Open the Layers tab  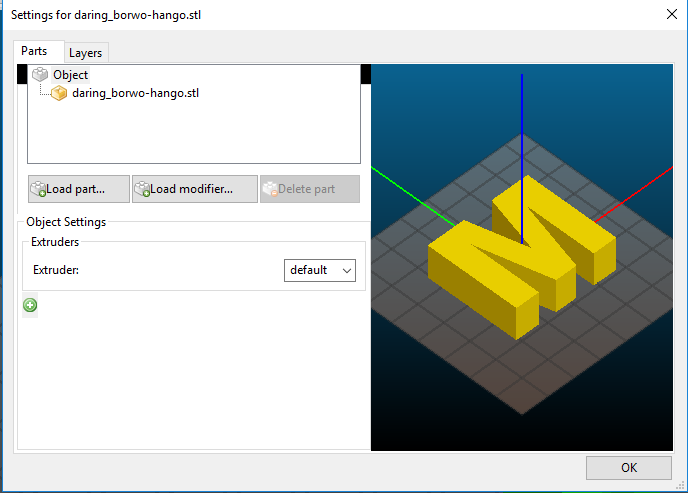85,53
